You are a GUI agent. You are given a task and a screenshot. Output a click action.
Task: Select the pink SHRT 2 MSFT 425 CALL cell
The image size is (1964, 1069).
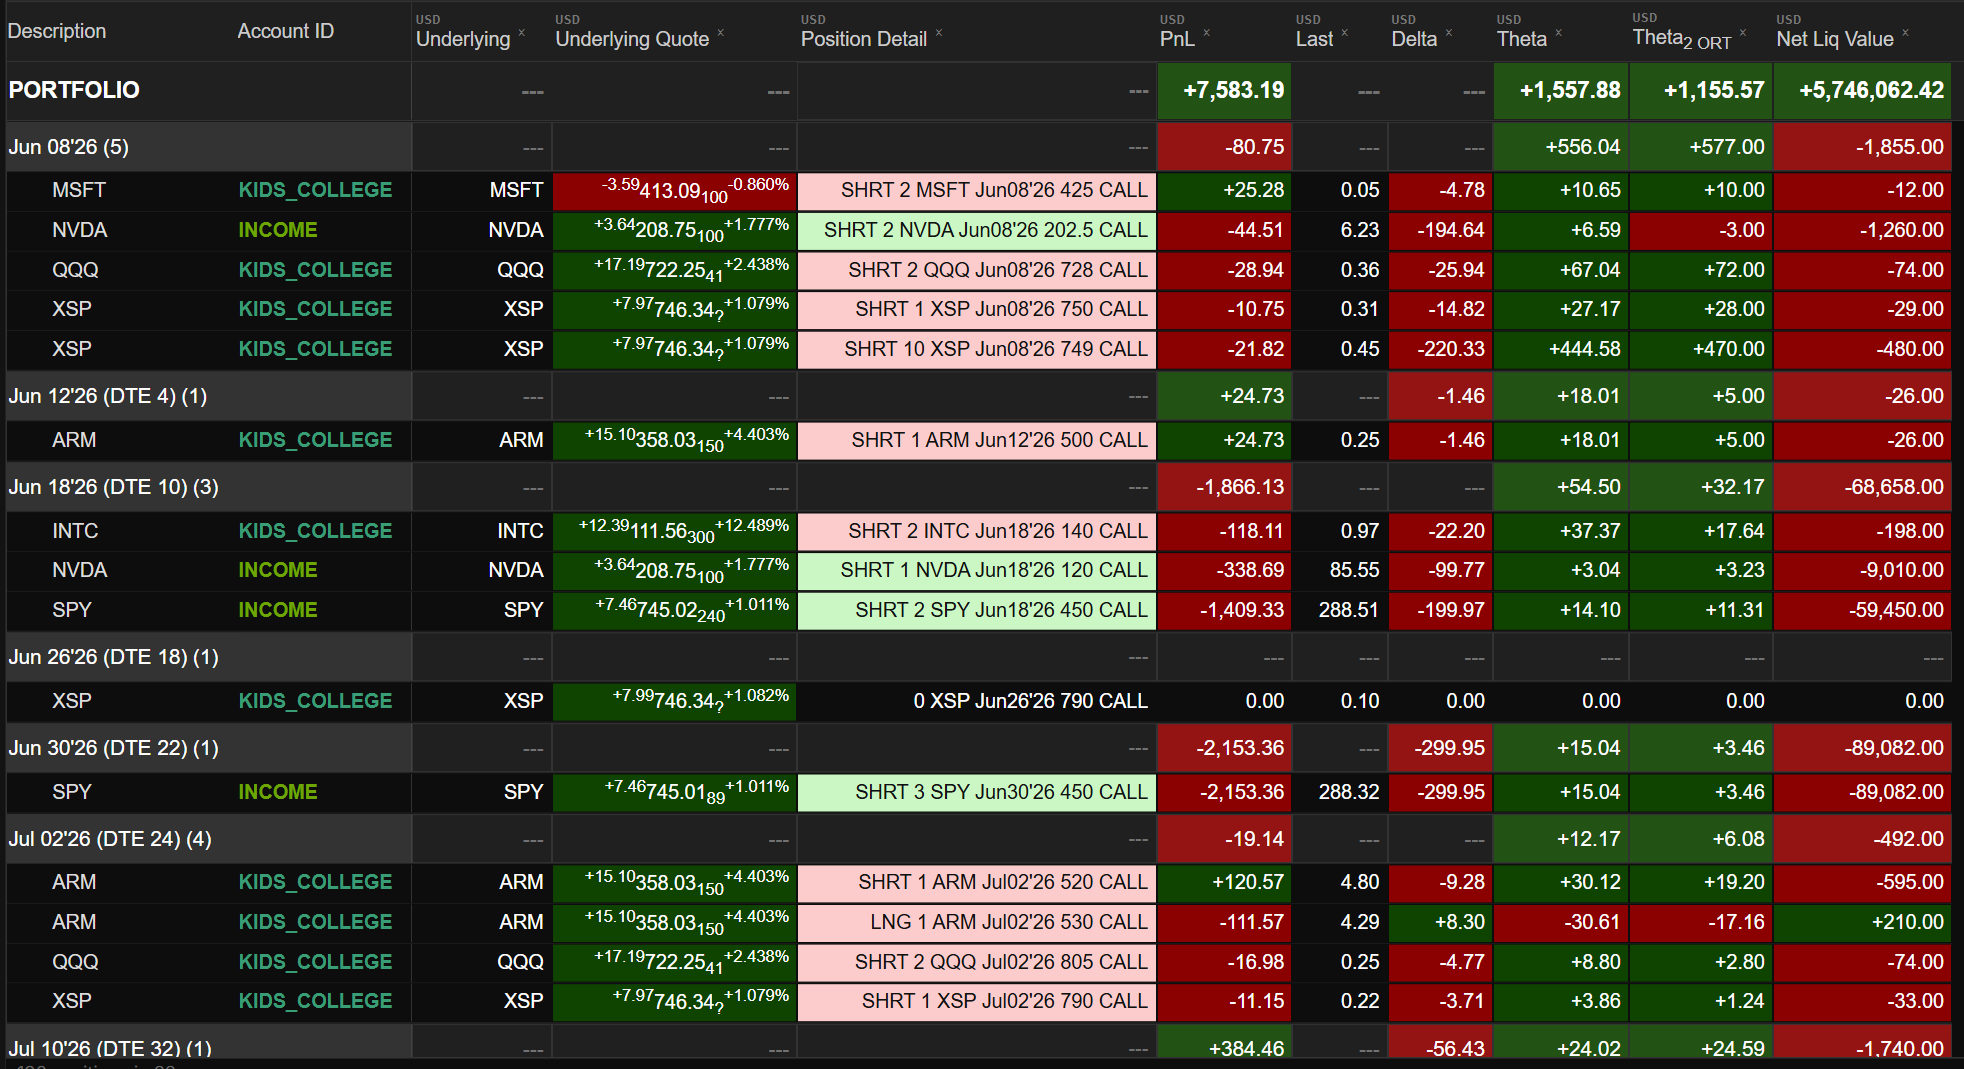(977, 190)
